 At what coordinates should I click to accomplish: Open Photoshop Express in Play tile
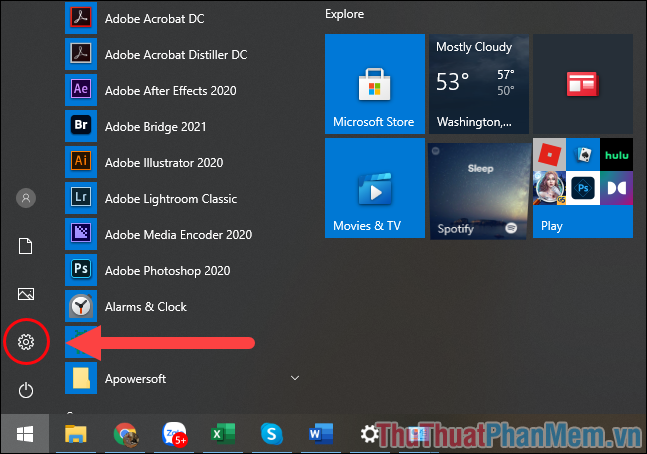pyautogui.click(x=583, y=188)
